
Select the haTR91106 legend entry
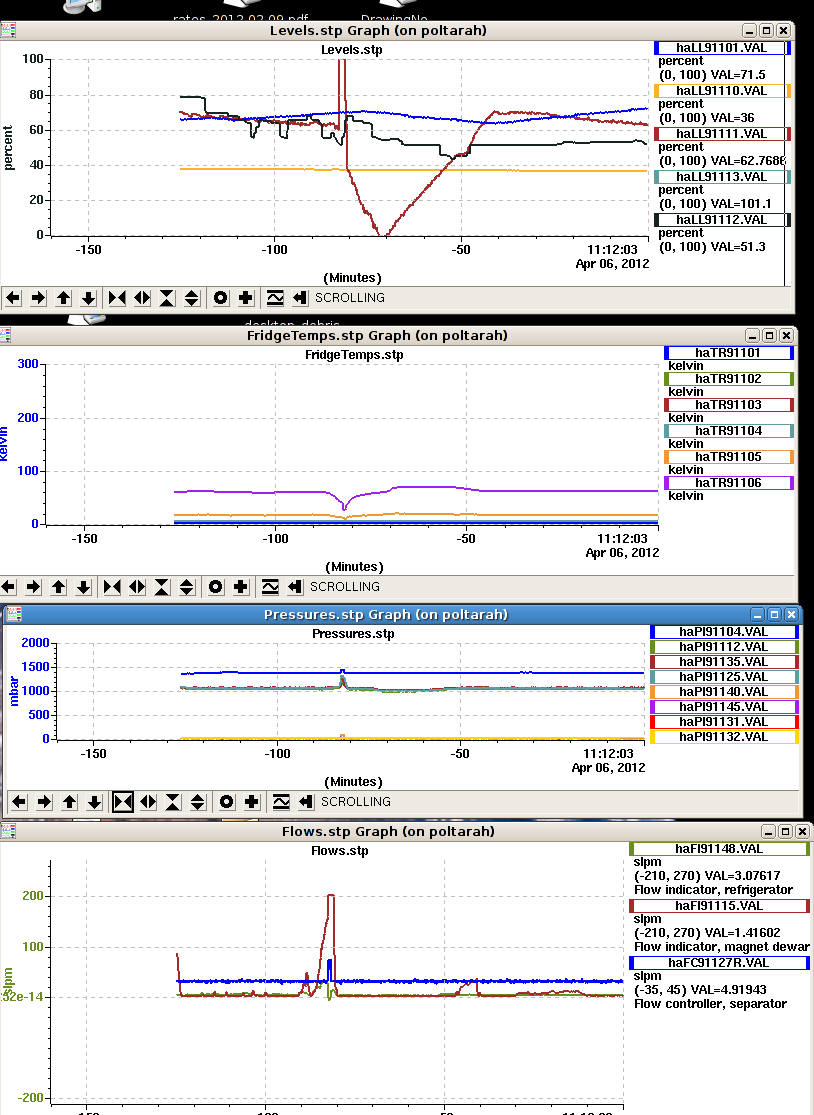729,483
